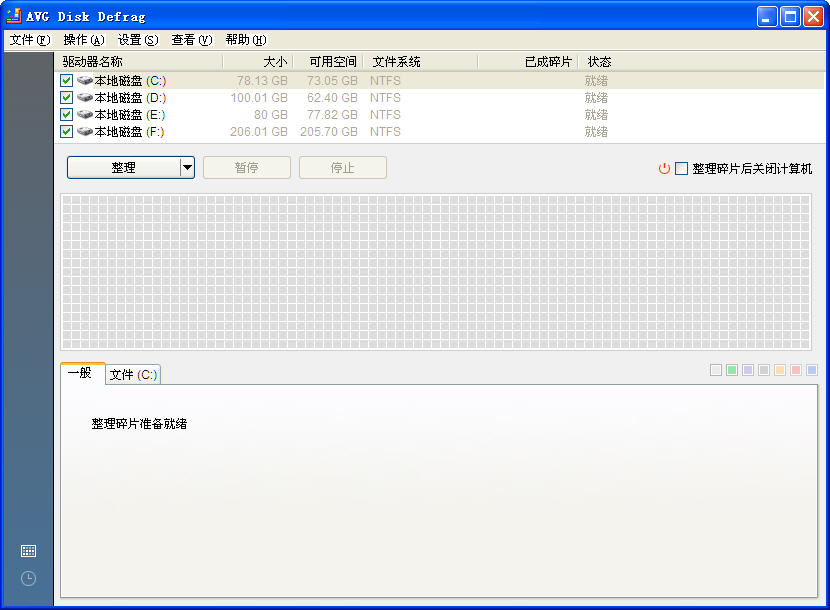The height and width of the screenshot is (610, 830).
Task: Click the 78.13 GB size cell
Action: pyautogui.click(x=262, y=80)
